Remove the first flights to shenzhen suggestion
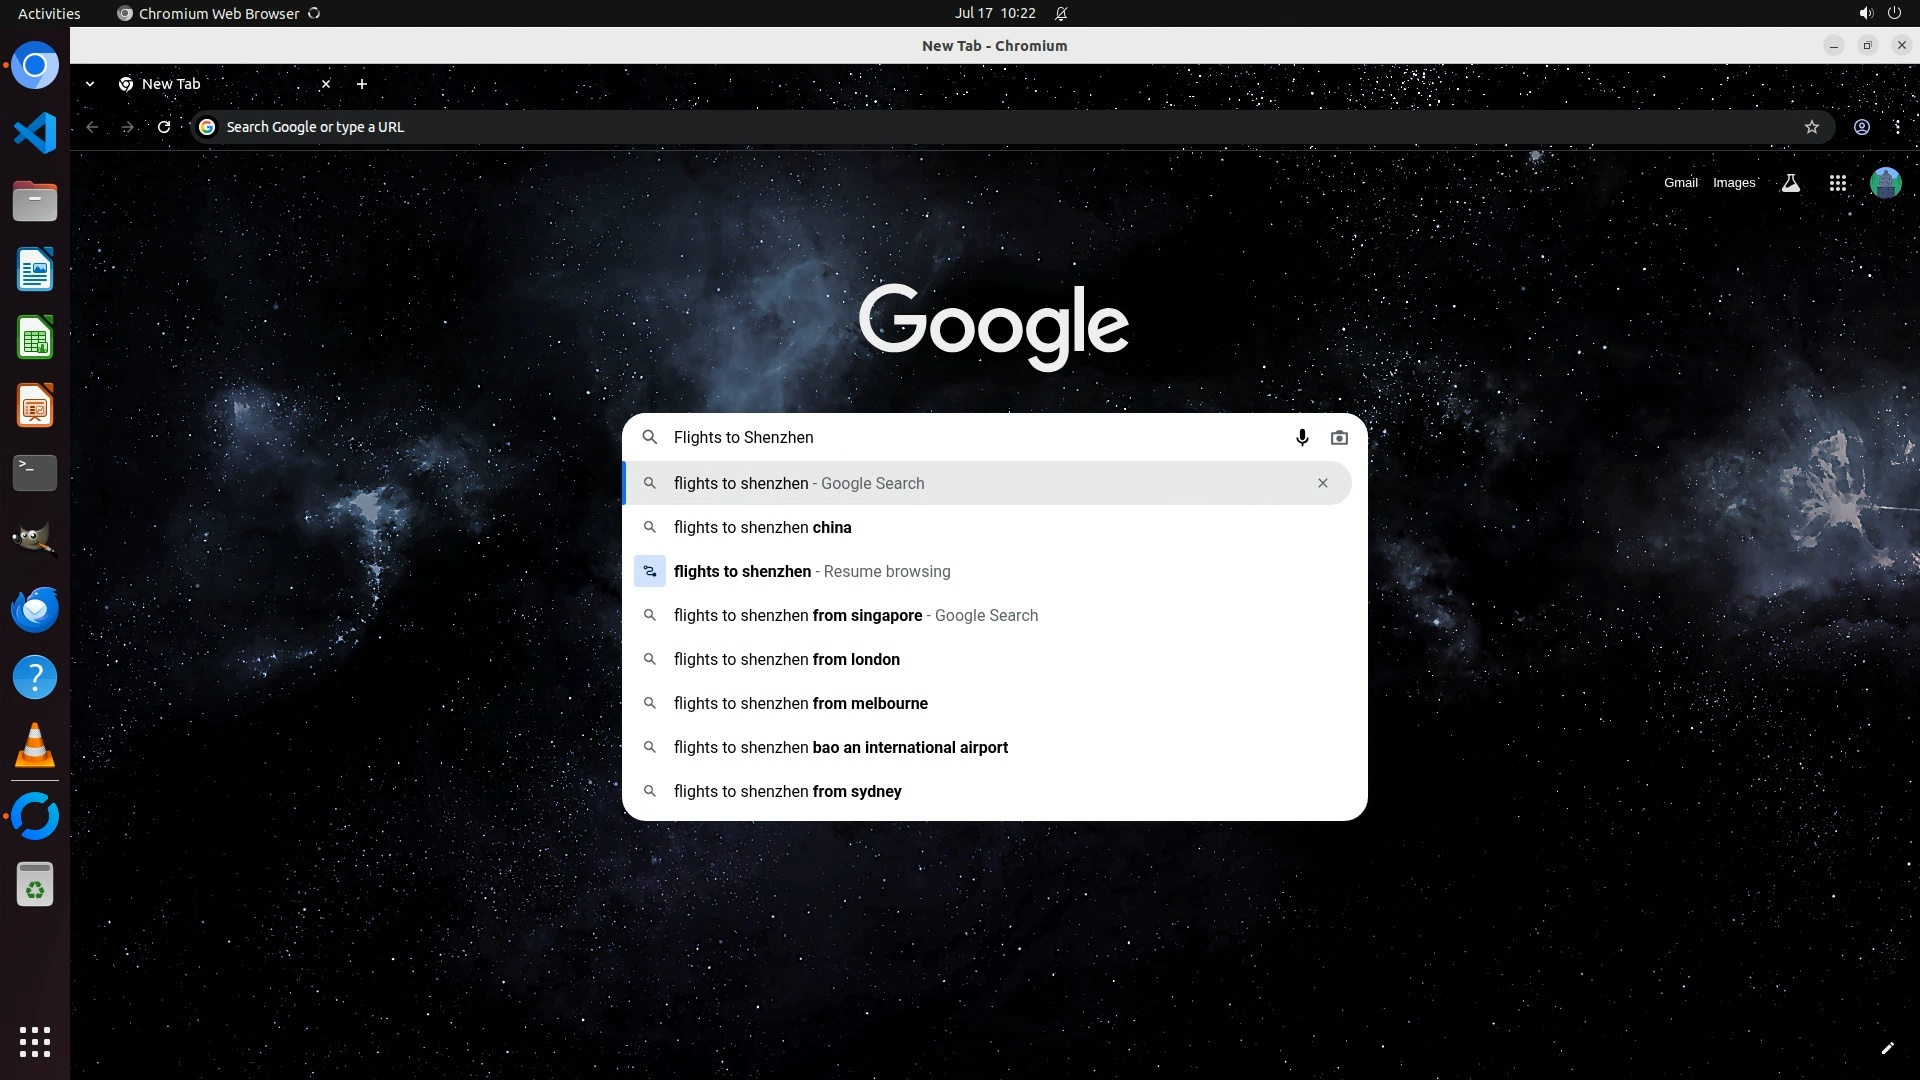The width and height of the screenshot is (1920, 1080). [1322, 484]
